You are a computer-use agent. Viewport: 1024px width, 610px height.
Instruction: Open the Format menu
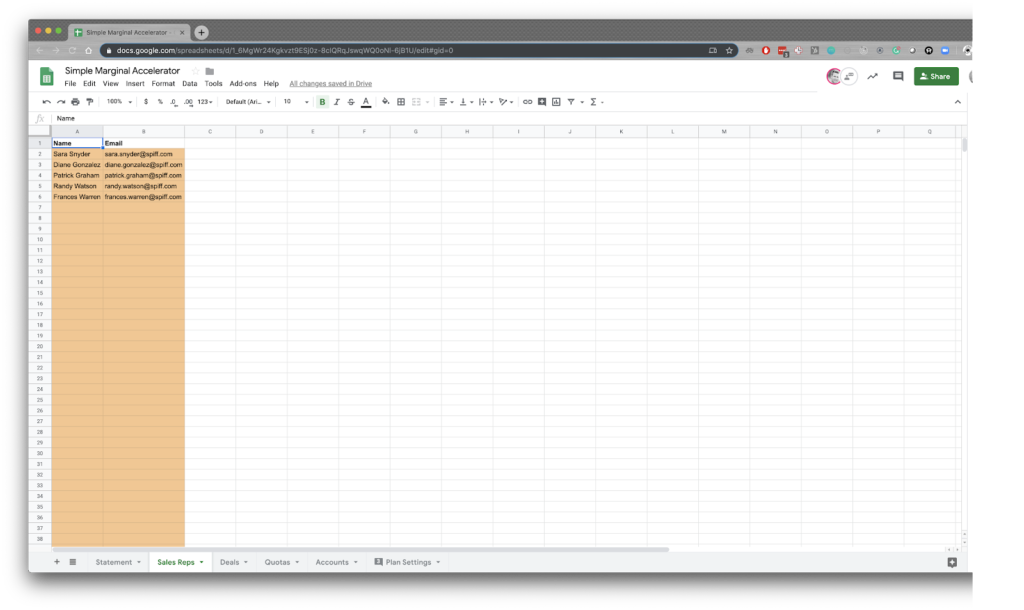(x=163, y=83)
